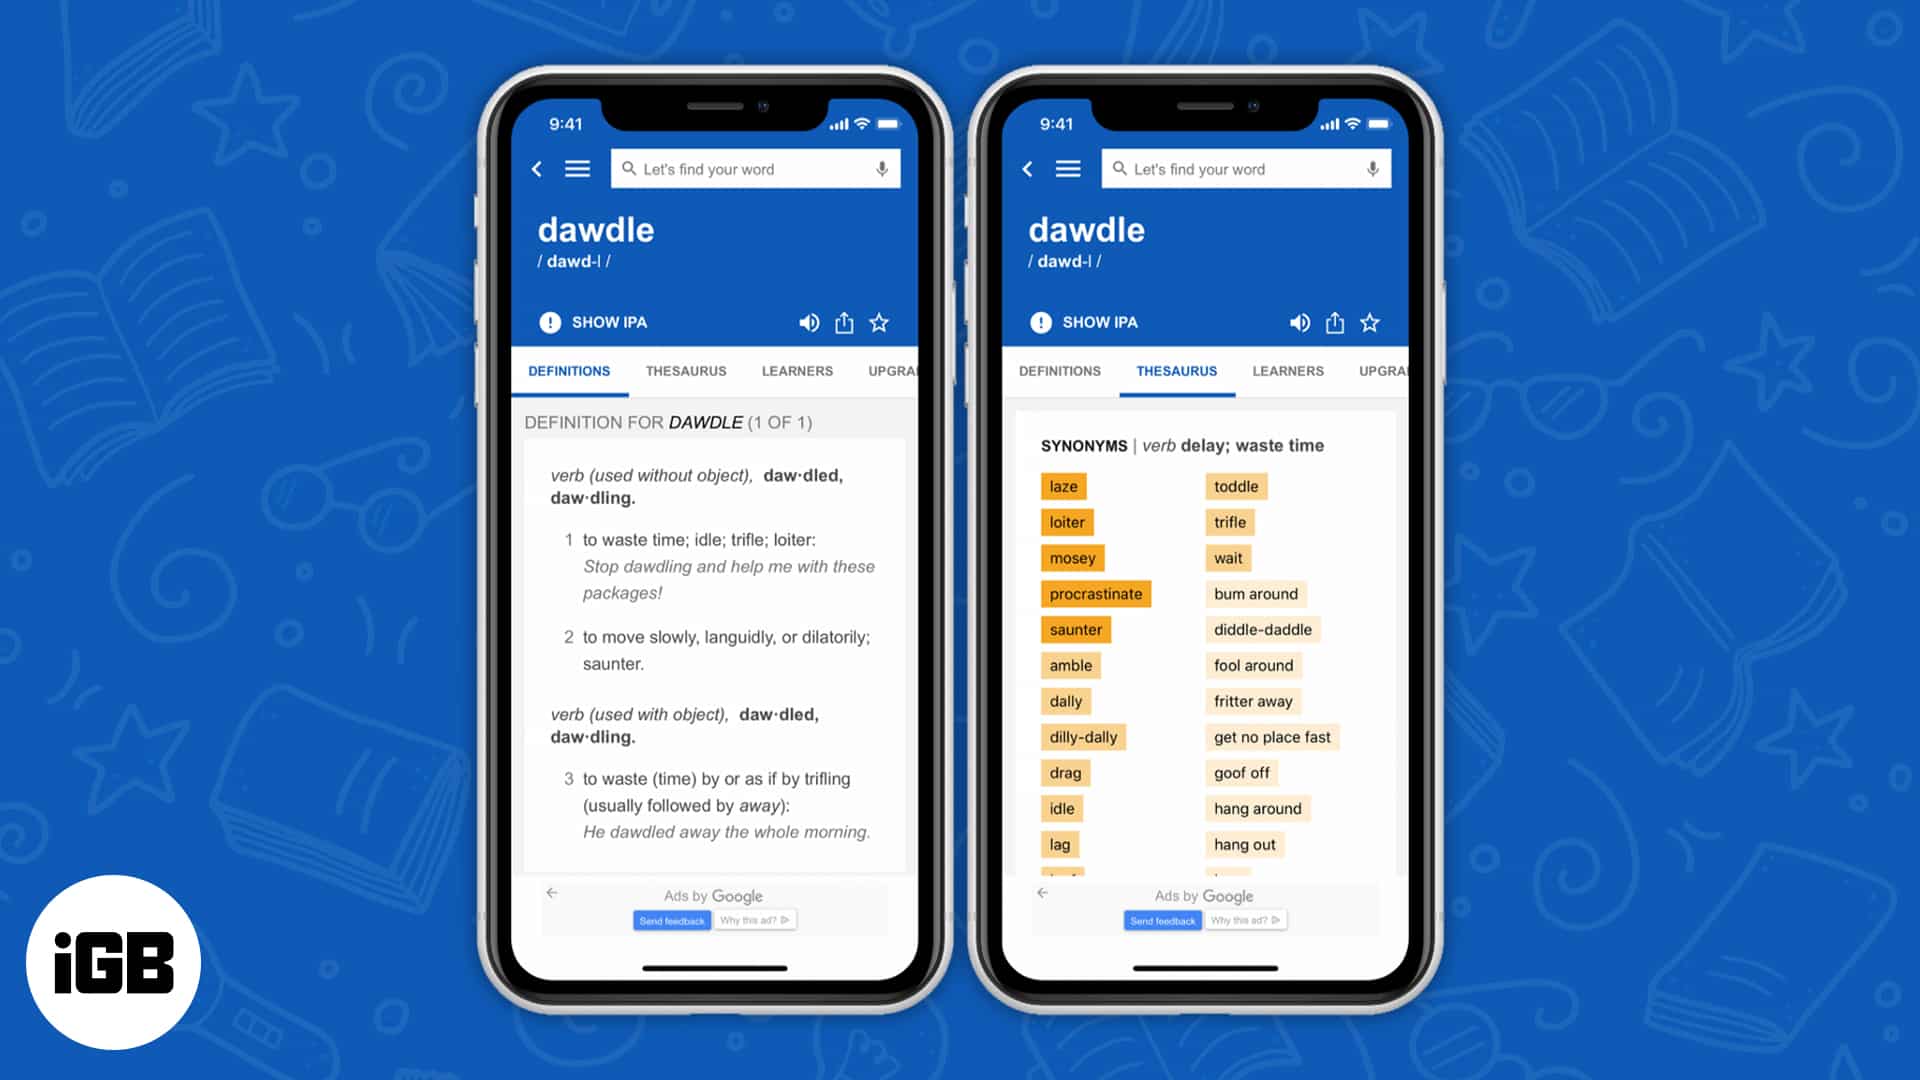The image size is (1920, 1080).
Task: Tap the microphone icon in search bar
Action: (x=881, y=169)
